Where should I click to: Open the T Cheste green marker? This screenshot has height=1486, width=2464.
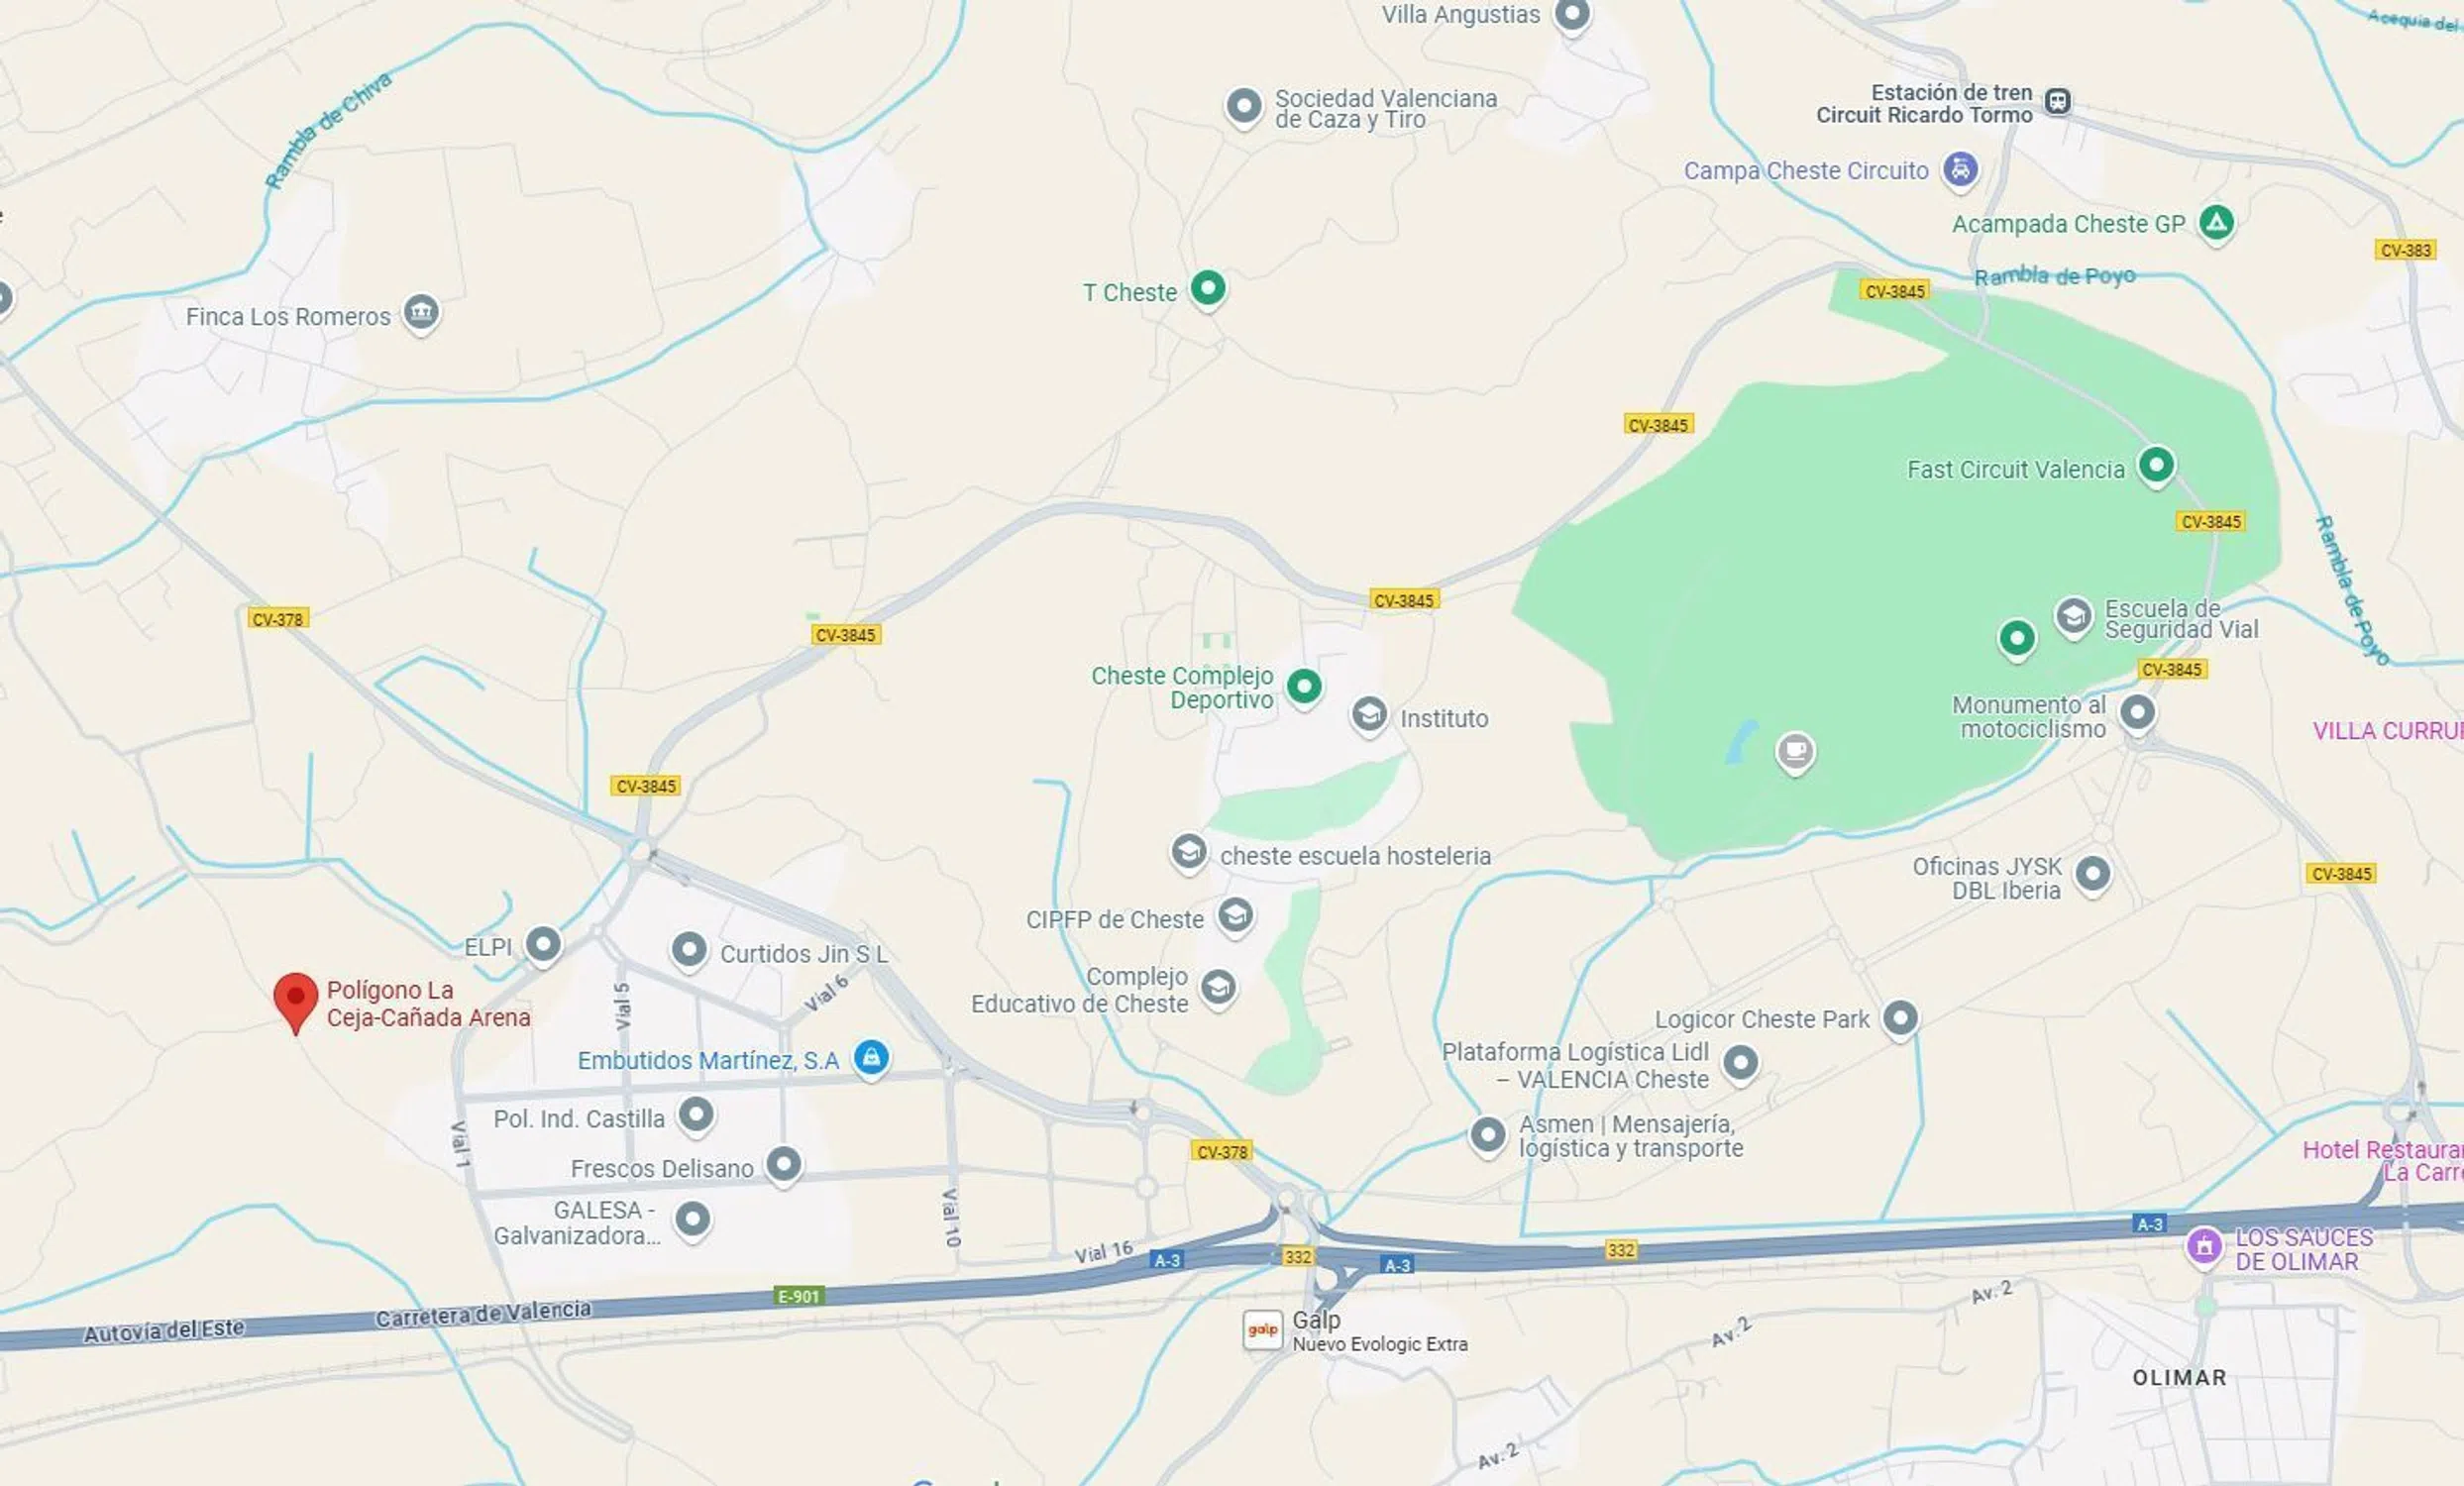[1208, 290]
